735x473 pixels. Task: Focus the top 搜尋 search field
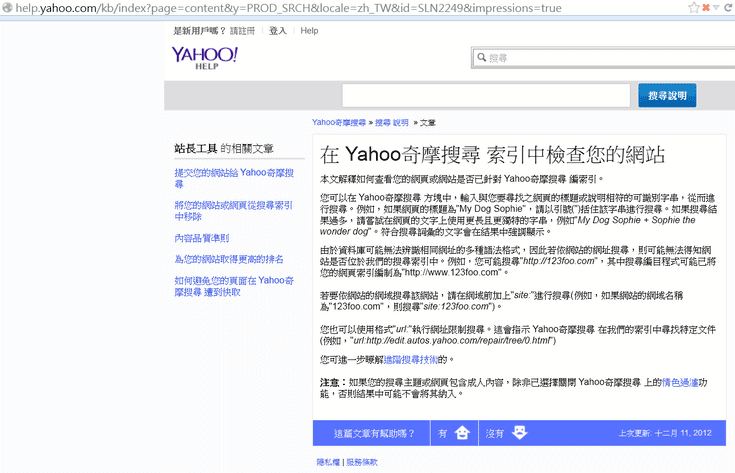tap(605, 58)
